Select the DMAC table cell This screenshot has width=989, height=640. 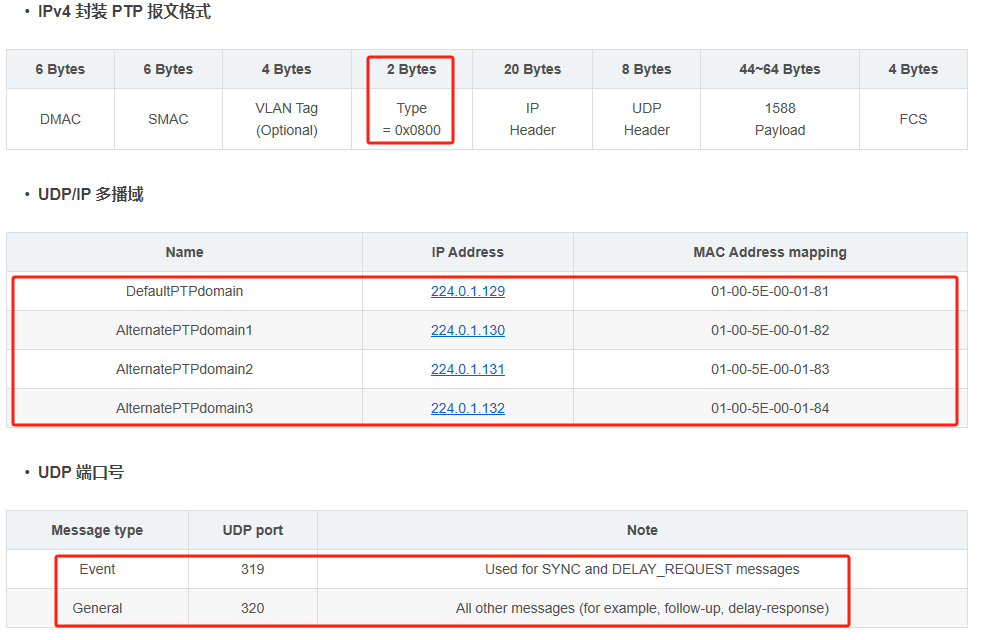coord(60,119)
